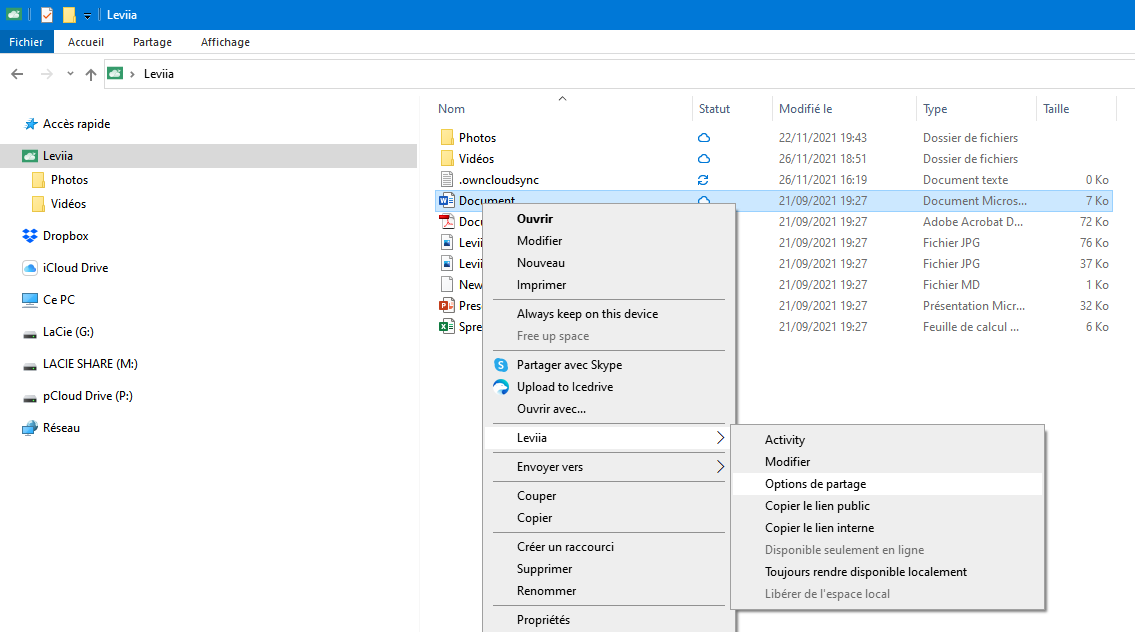
Task: Click the new folder icon in the quick access toolbar
Action: click(69, 14)
